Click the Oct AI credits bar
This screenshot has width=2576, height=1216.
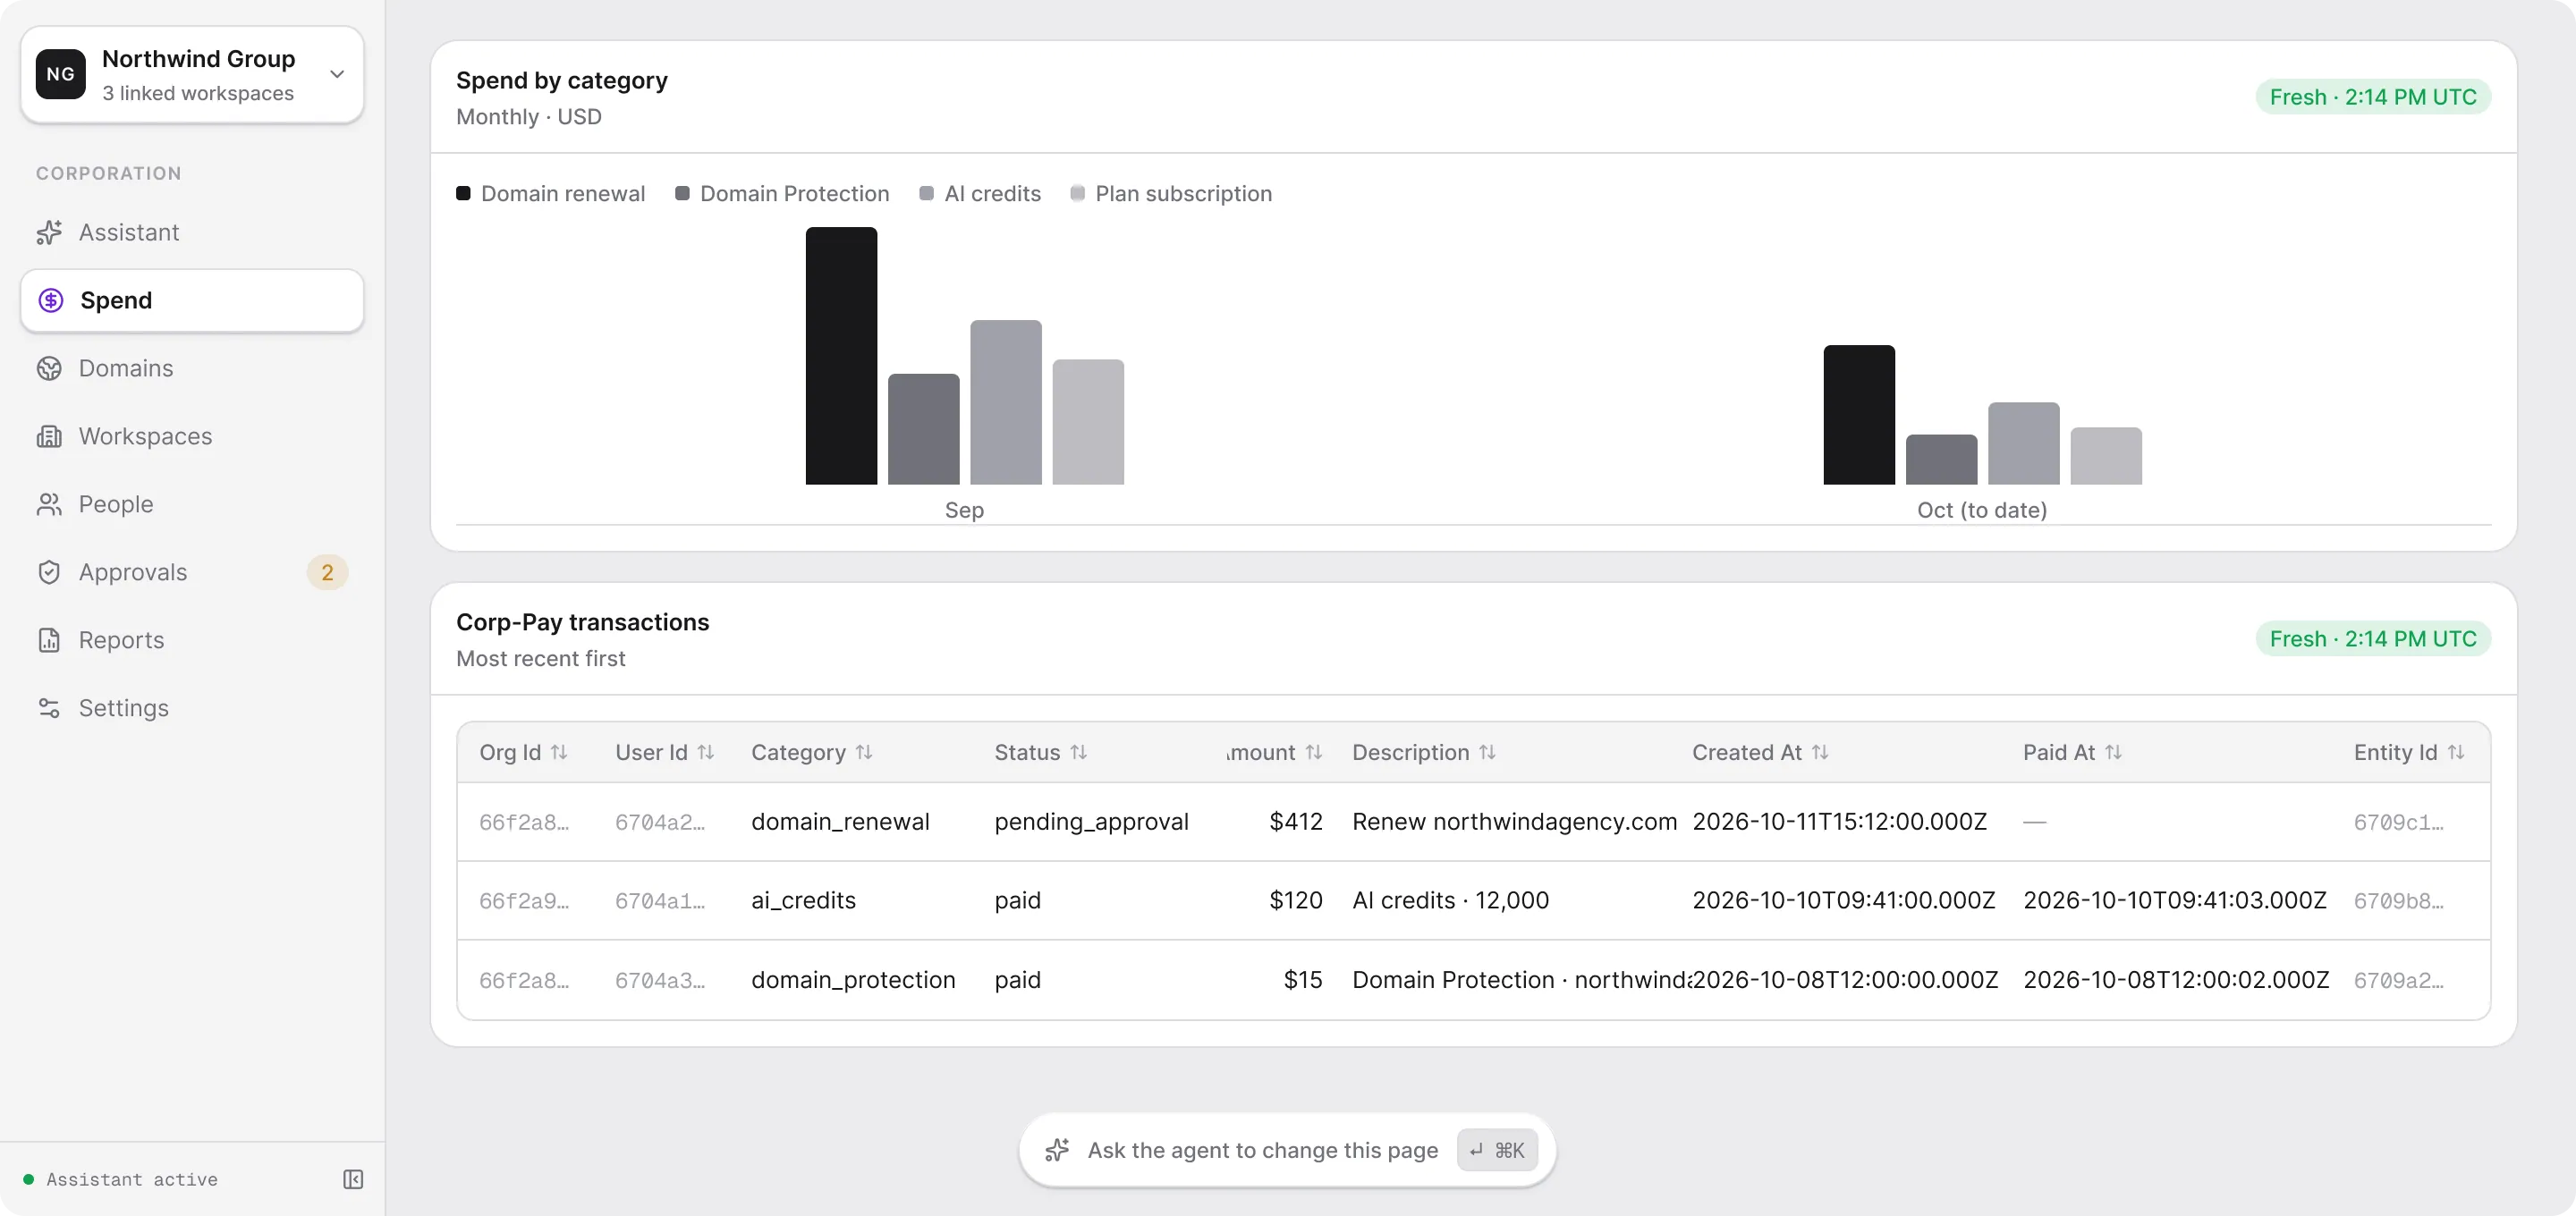click(2023, 444)
